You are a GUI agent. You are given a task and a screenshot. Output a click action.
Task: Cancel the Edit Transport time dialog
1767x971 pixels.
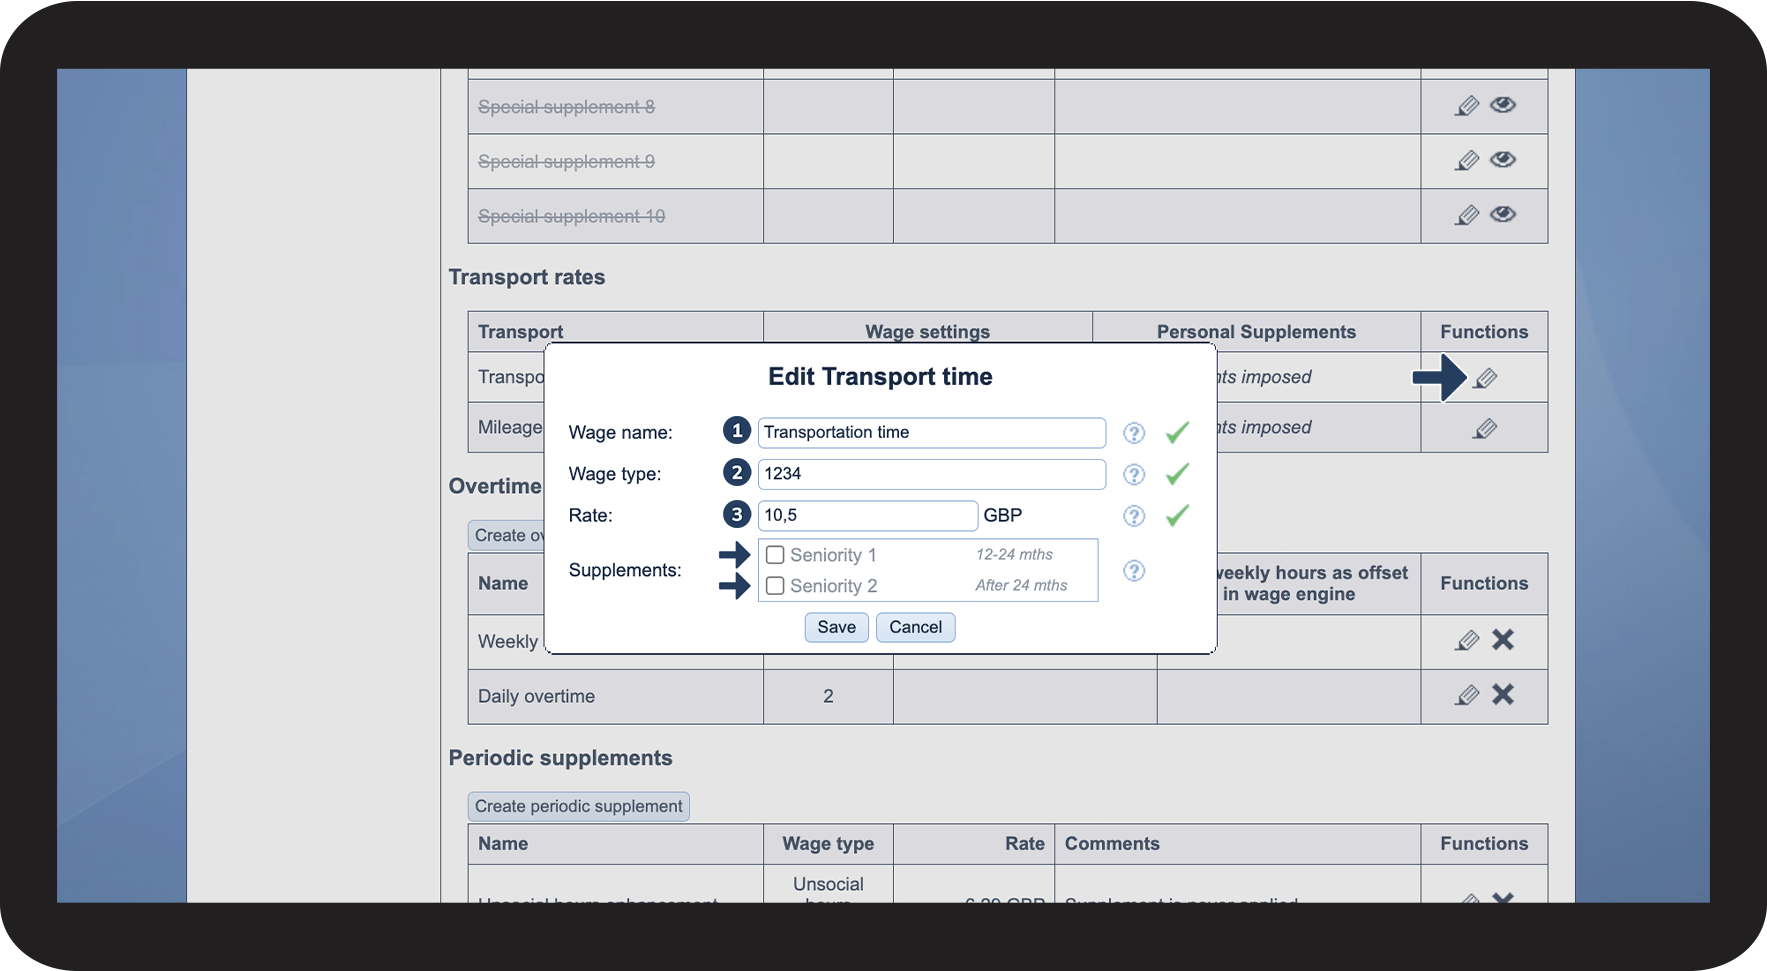tap(915, 627)
